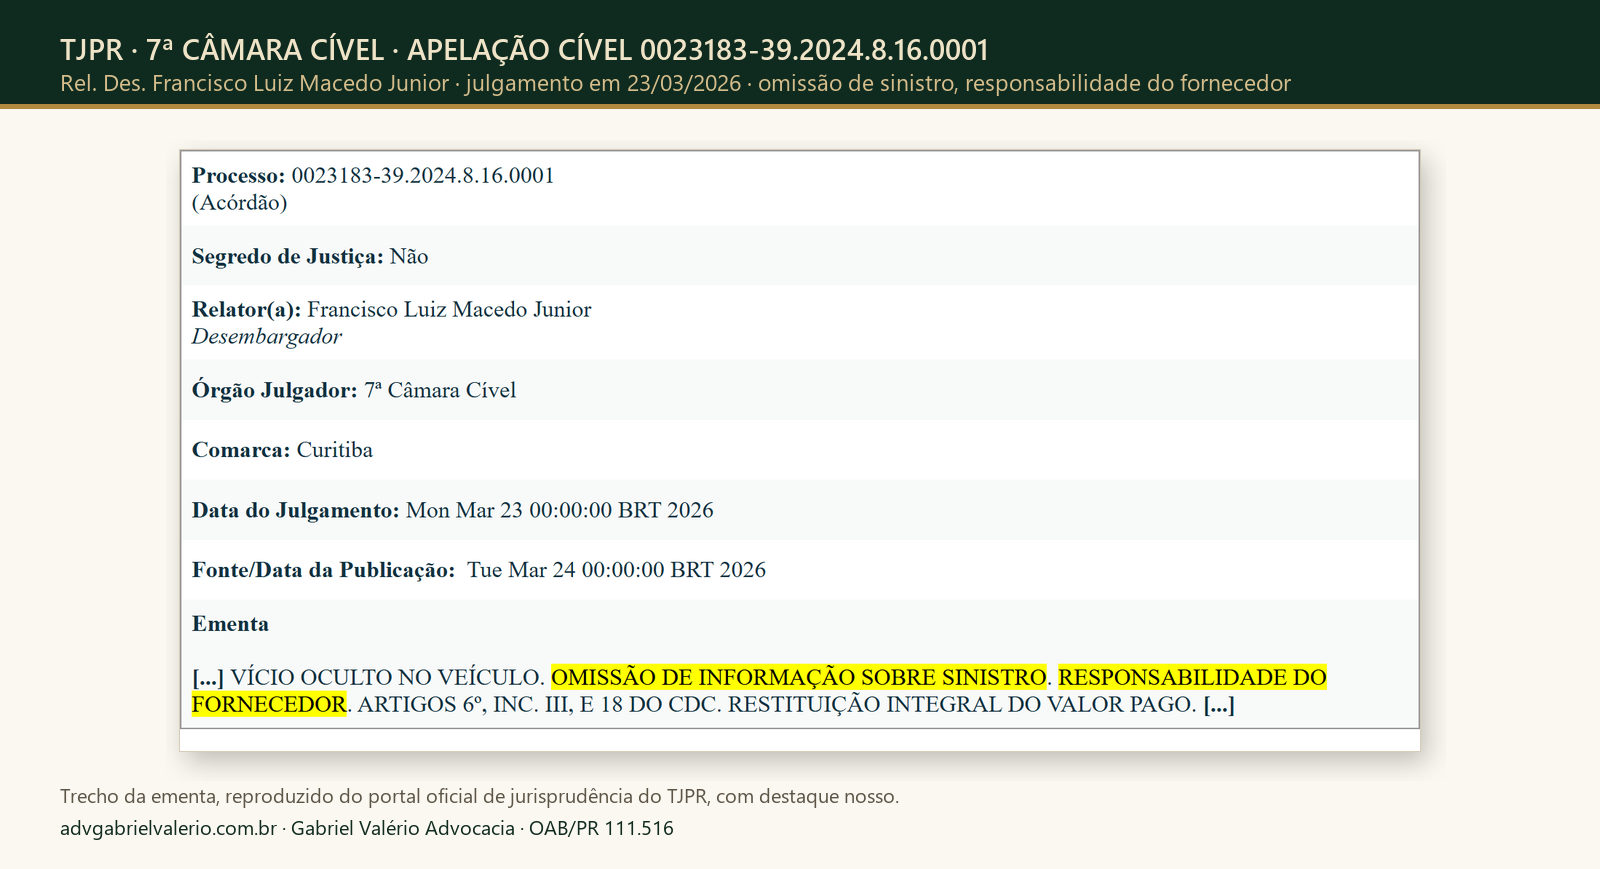Click the subtitle line starting 'Rel. Des. Francisco Luiz Macedo Junior'
The height and width of the screenshot is (869, 1600).
pos(675,84)
